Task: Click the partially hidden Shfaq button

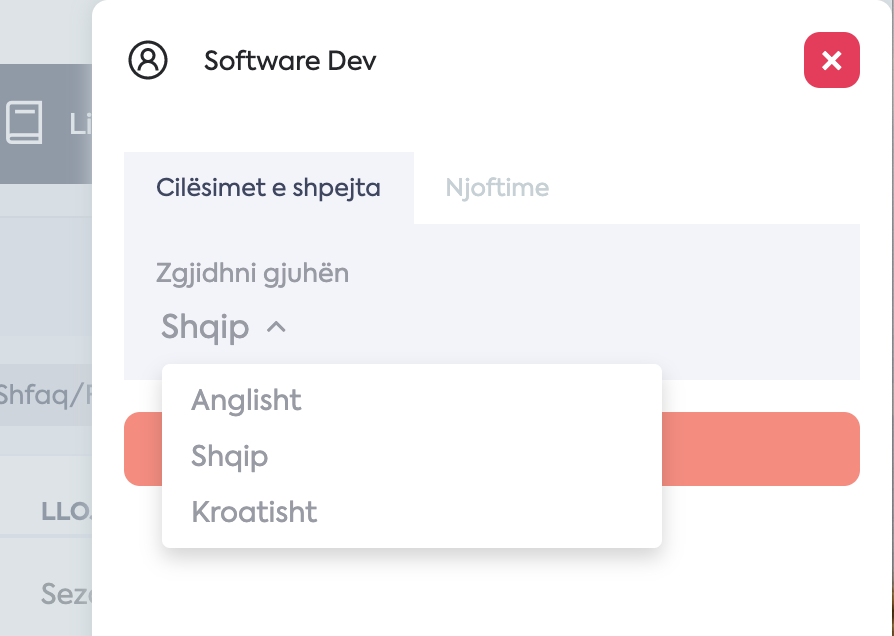Action: tap(46, 395)
